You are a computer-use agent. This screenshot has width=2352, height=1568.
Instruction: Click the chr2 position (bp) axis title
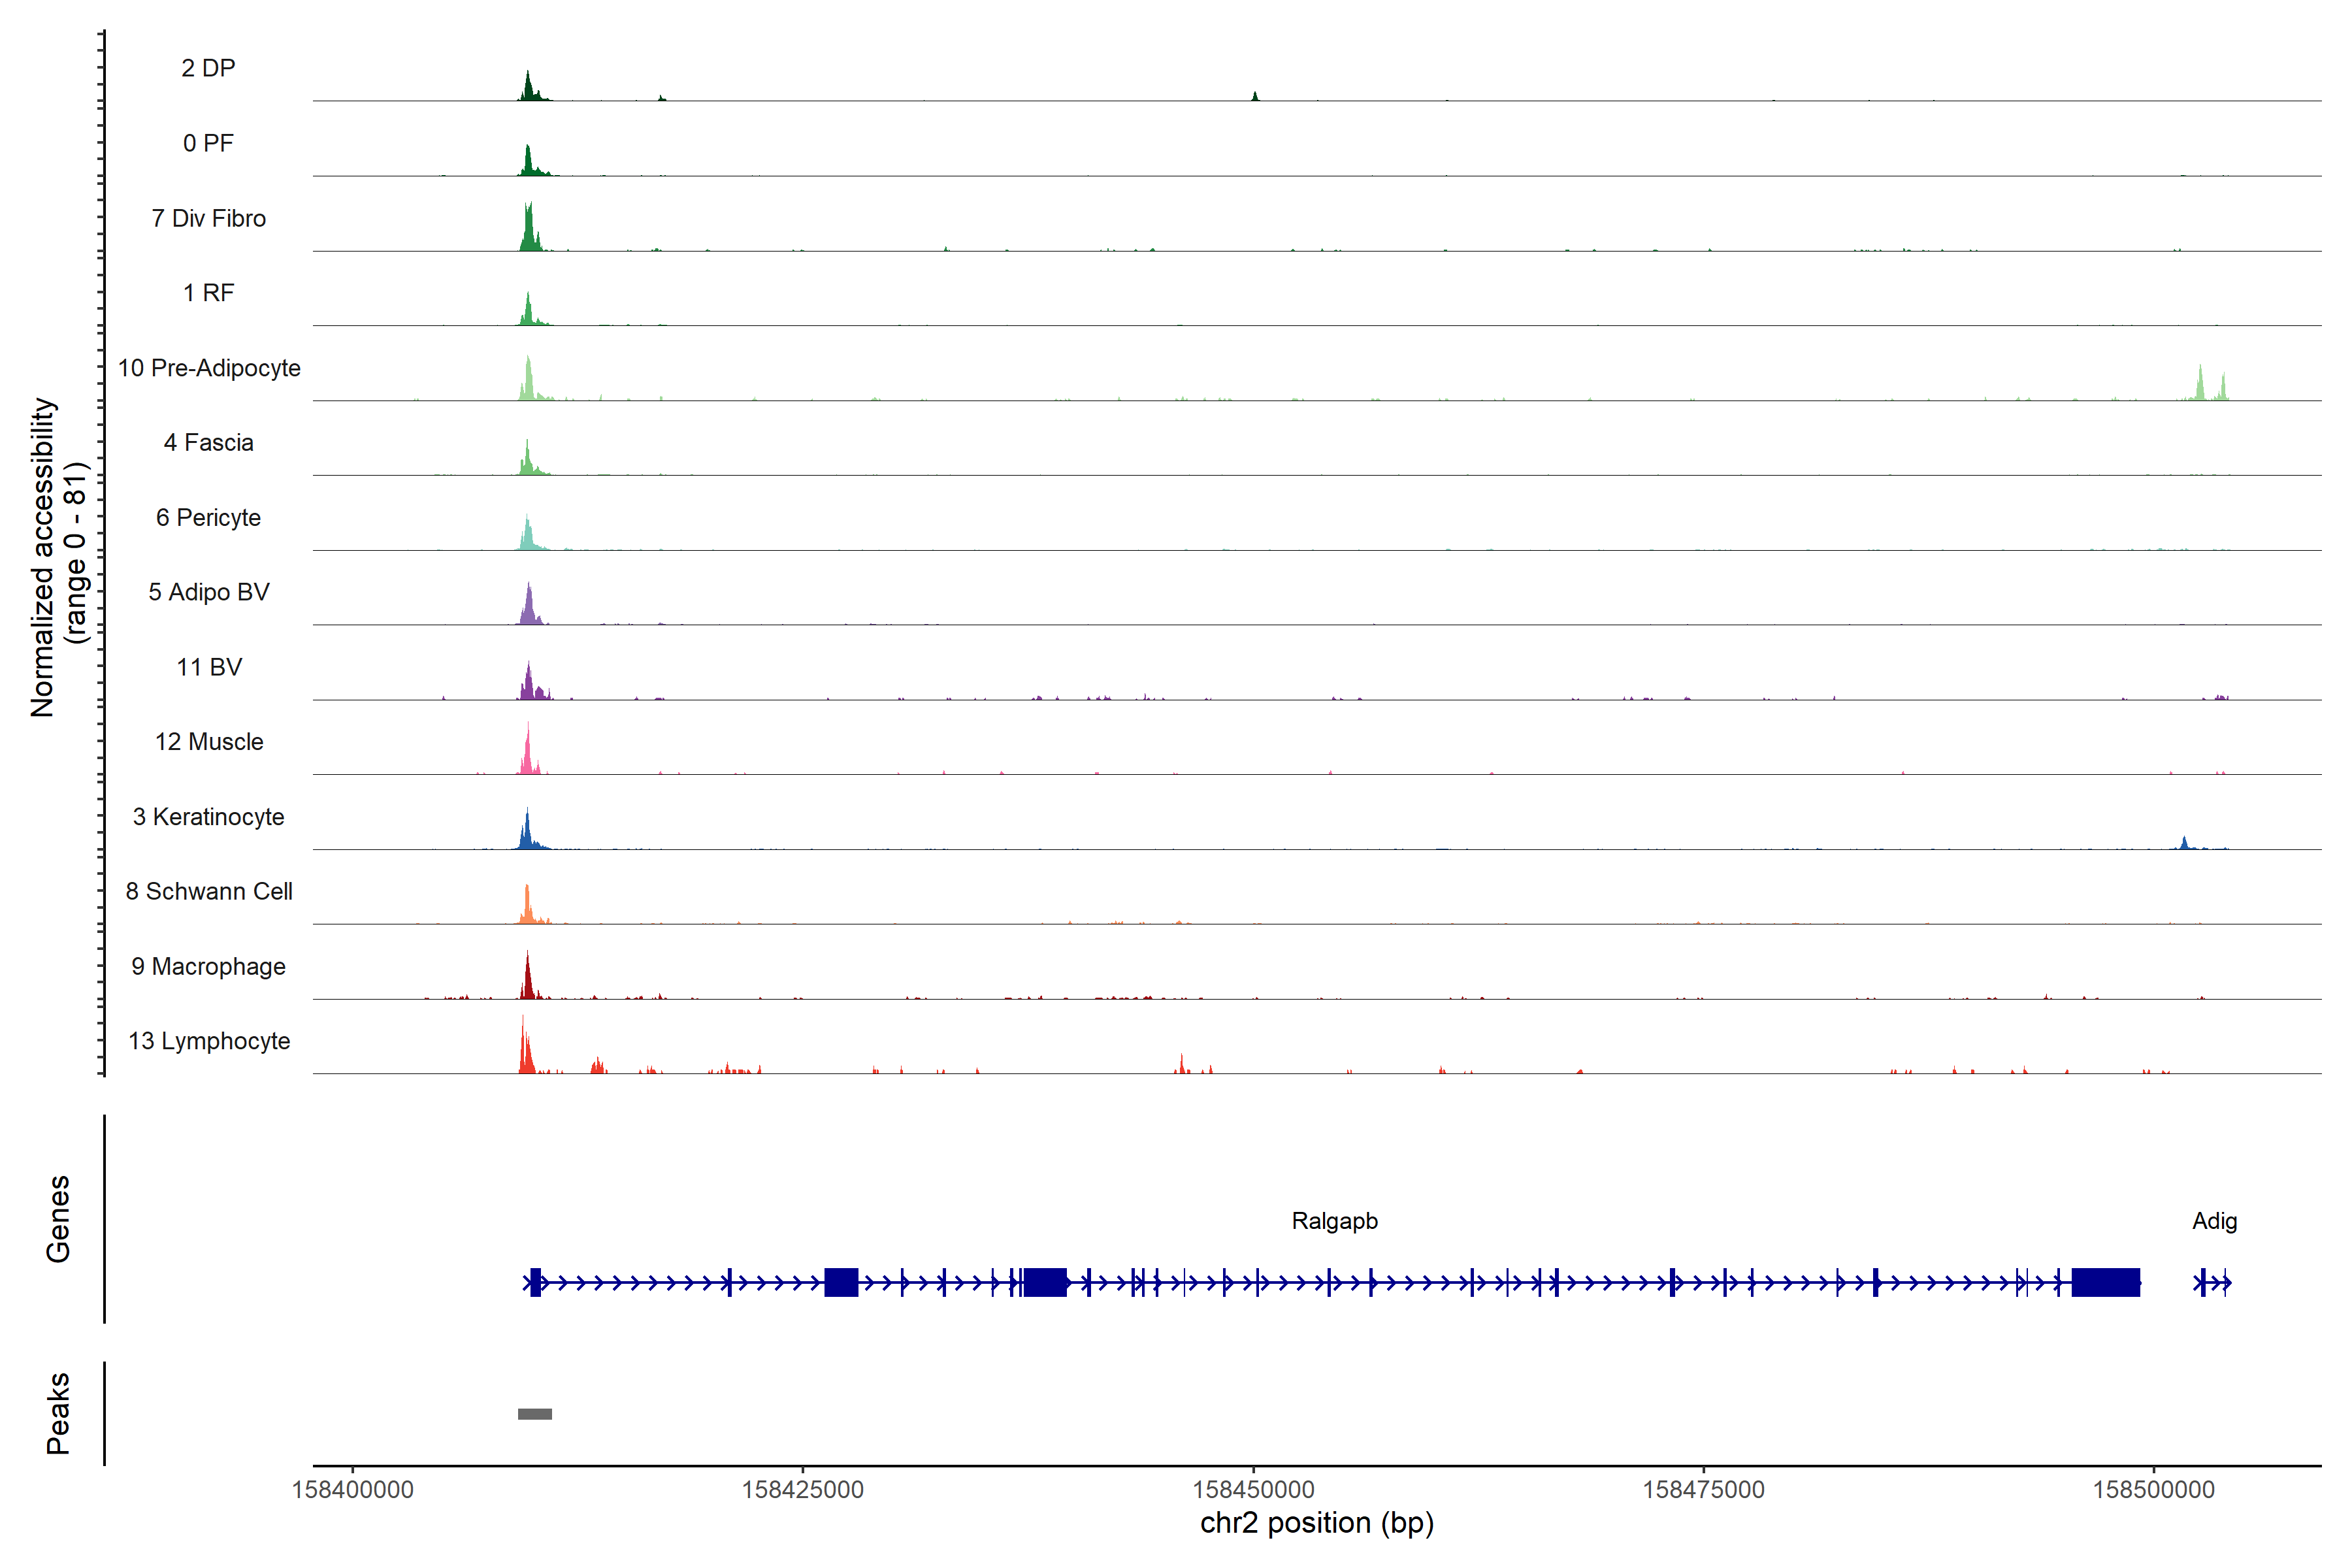[1316, 1523]
